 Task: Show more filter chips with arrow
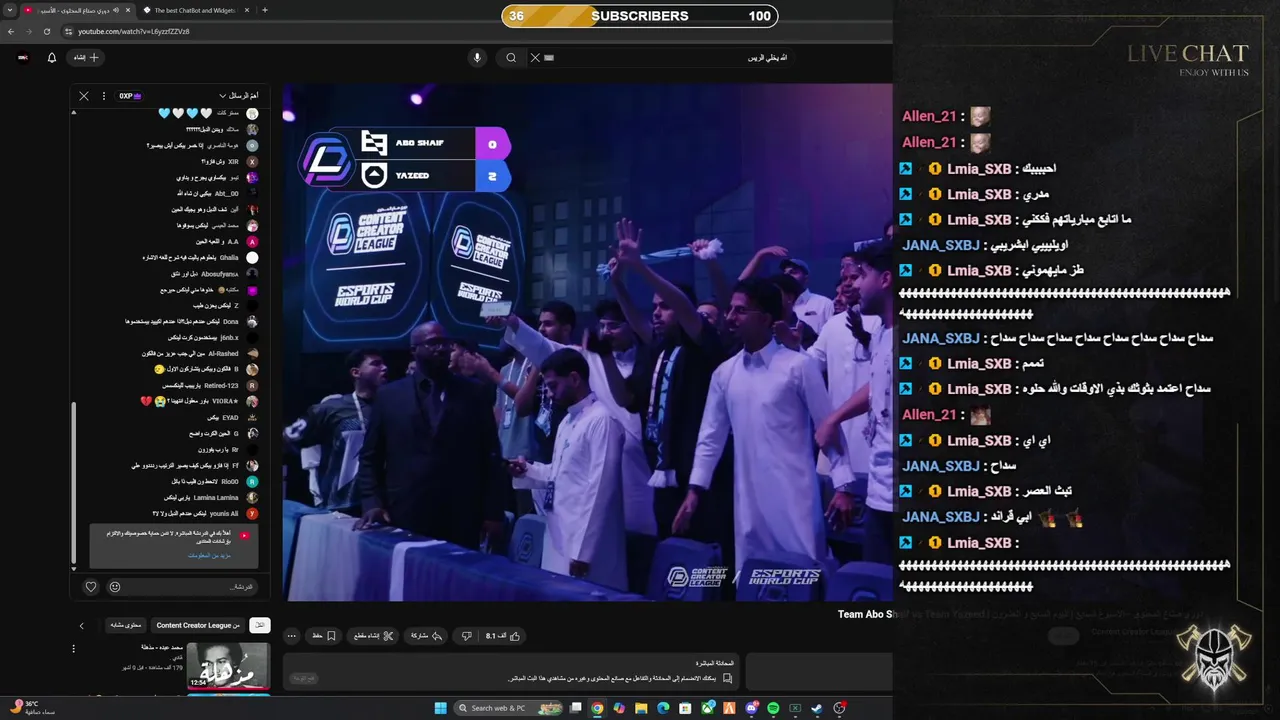[x=82, y=626]
